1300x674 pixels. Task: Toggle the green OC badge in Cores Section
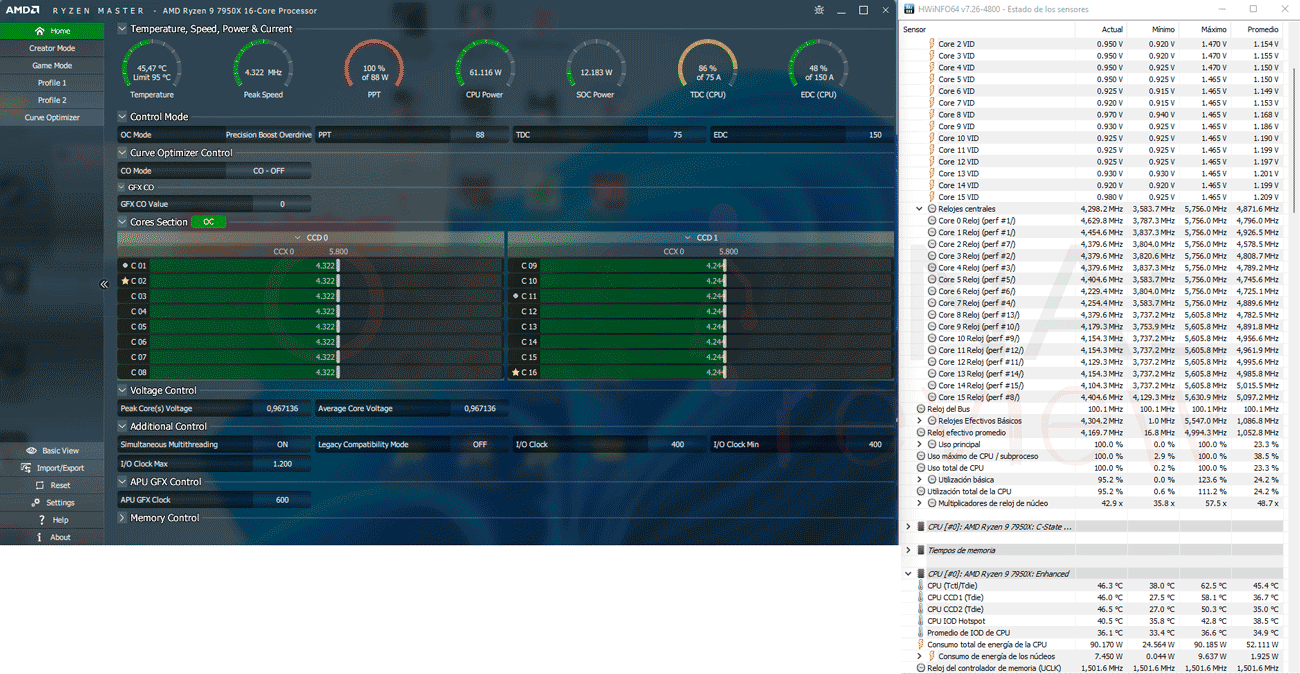coord(209,222)
